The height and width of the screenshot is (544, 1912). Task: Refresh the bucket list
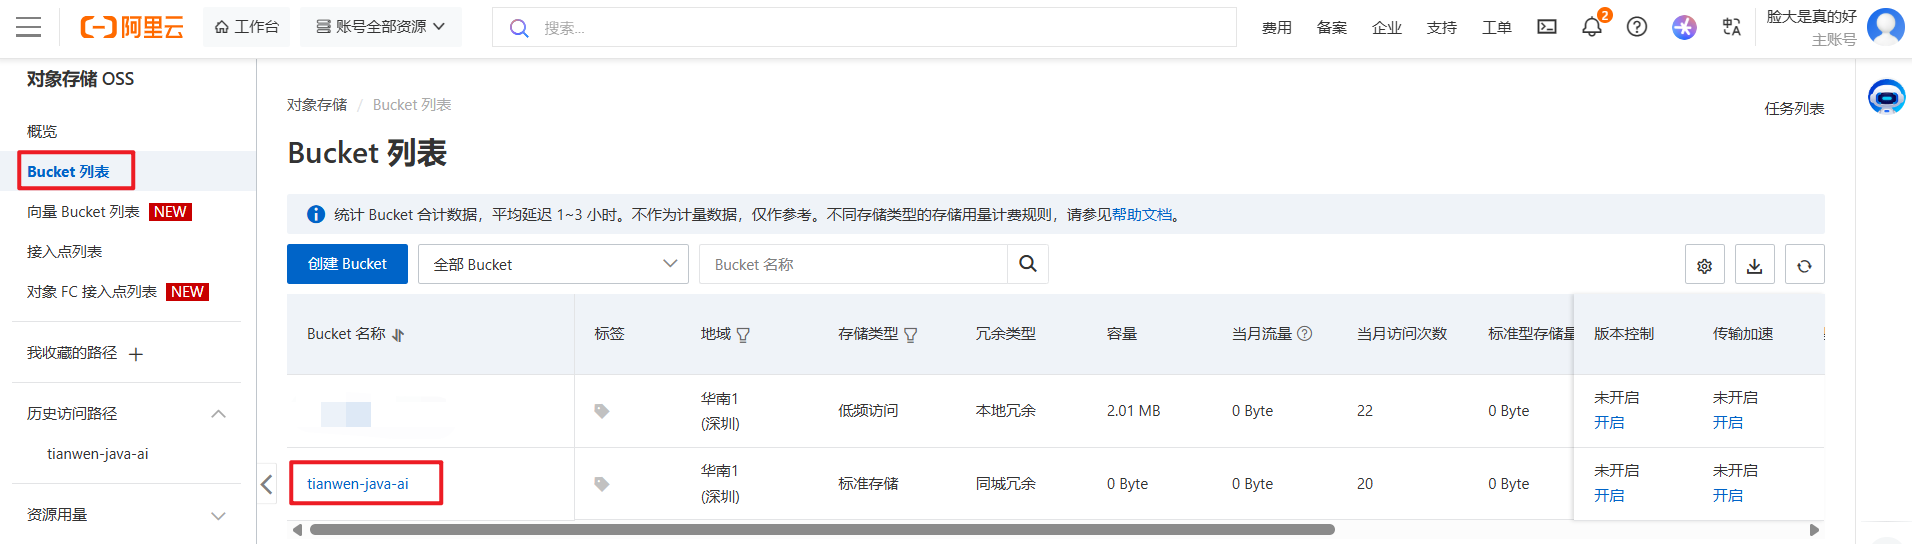(x=1805, y=265)
